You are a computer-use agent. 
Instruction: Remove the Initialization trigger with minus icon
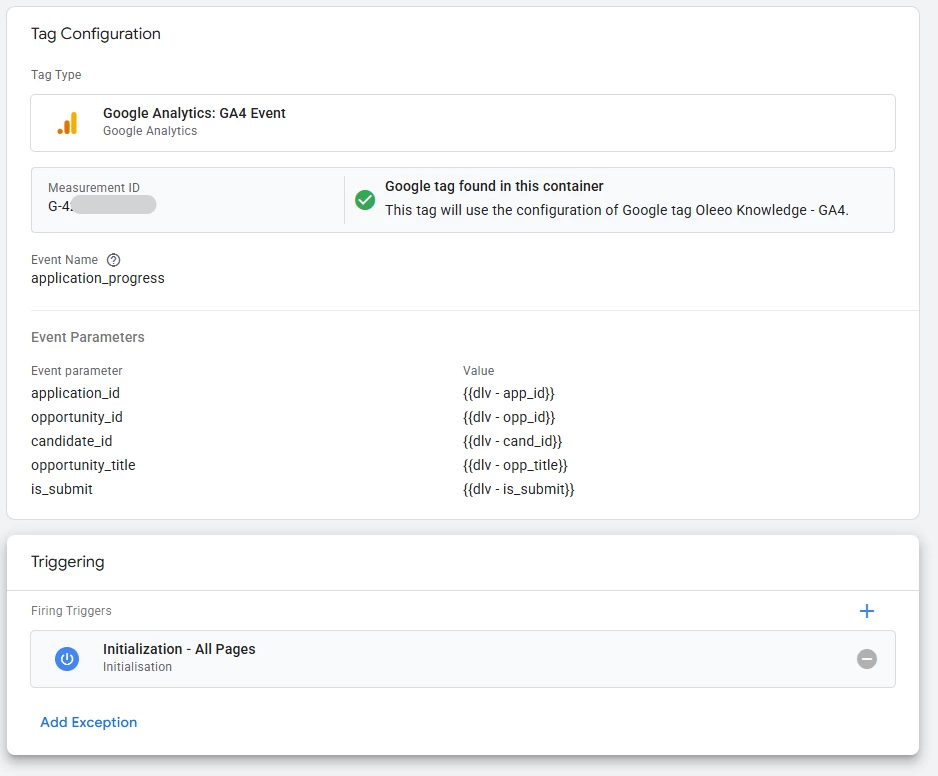click(867, 659)
